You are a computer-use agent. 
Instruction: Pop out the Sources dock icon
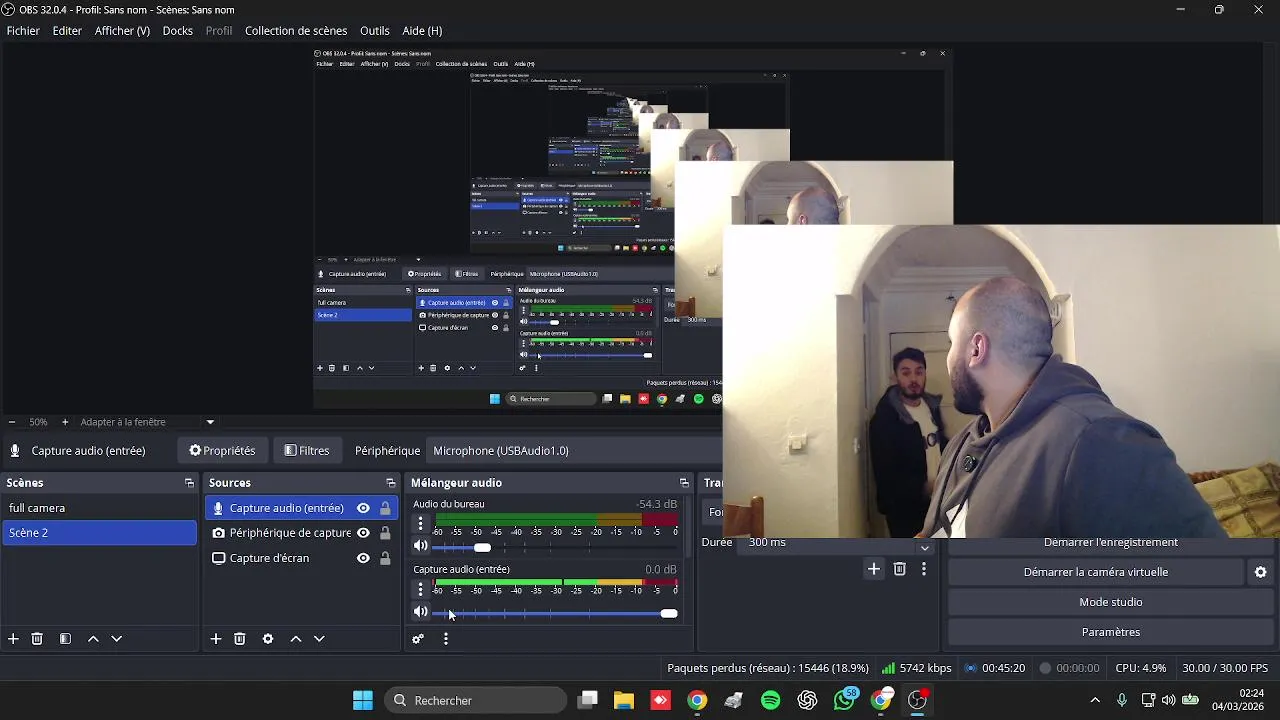click(390, 483)
